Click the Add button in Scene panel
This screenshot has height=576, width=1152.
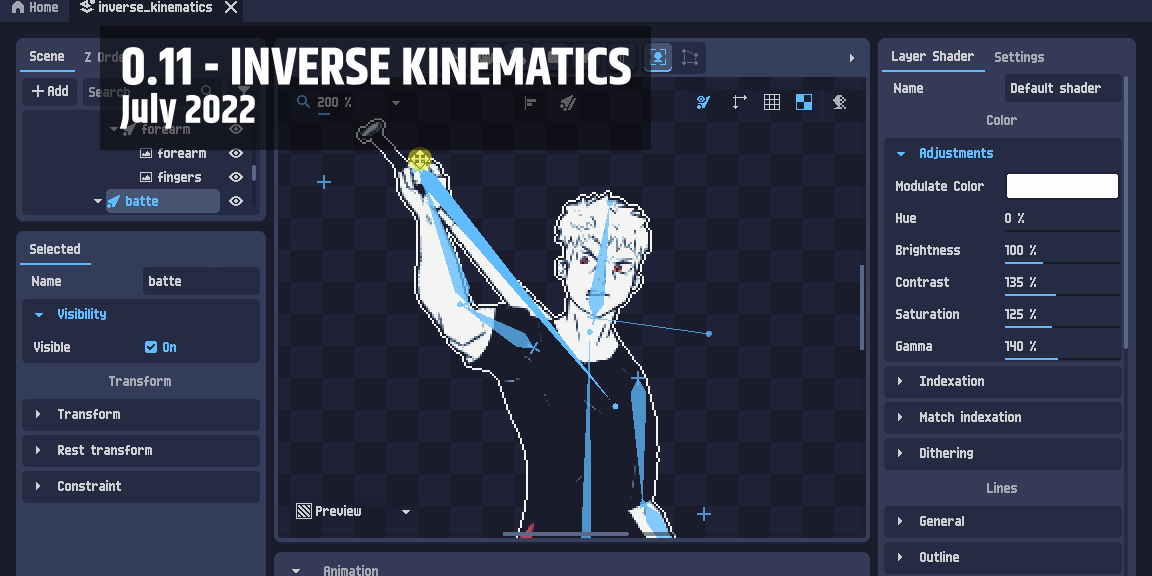(47, 91)
